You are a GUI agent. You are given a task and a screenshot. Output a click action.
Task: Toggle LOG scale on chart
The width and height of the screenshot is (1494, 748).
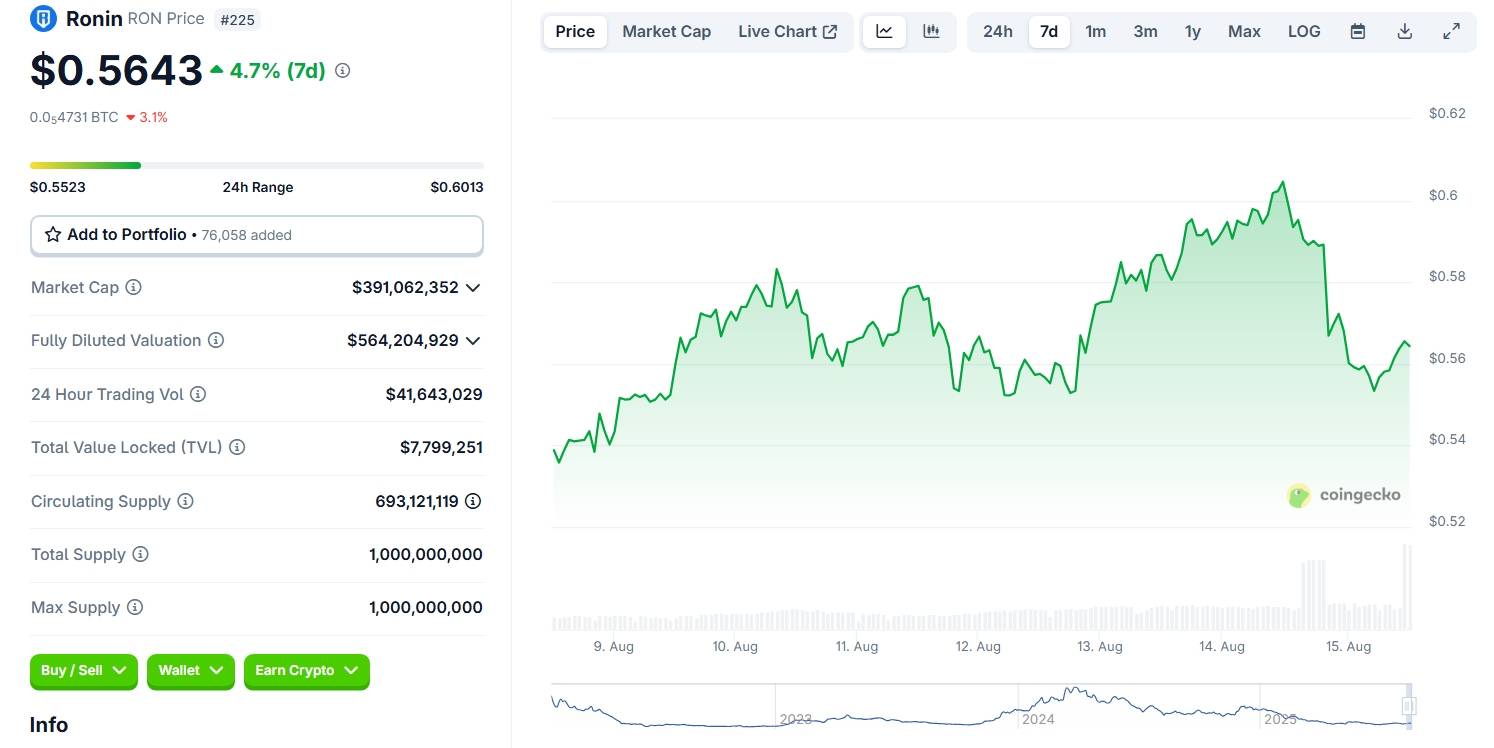(x=1304, y=31)
